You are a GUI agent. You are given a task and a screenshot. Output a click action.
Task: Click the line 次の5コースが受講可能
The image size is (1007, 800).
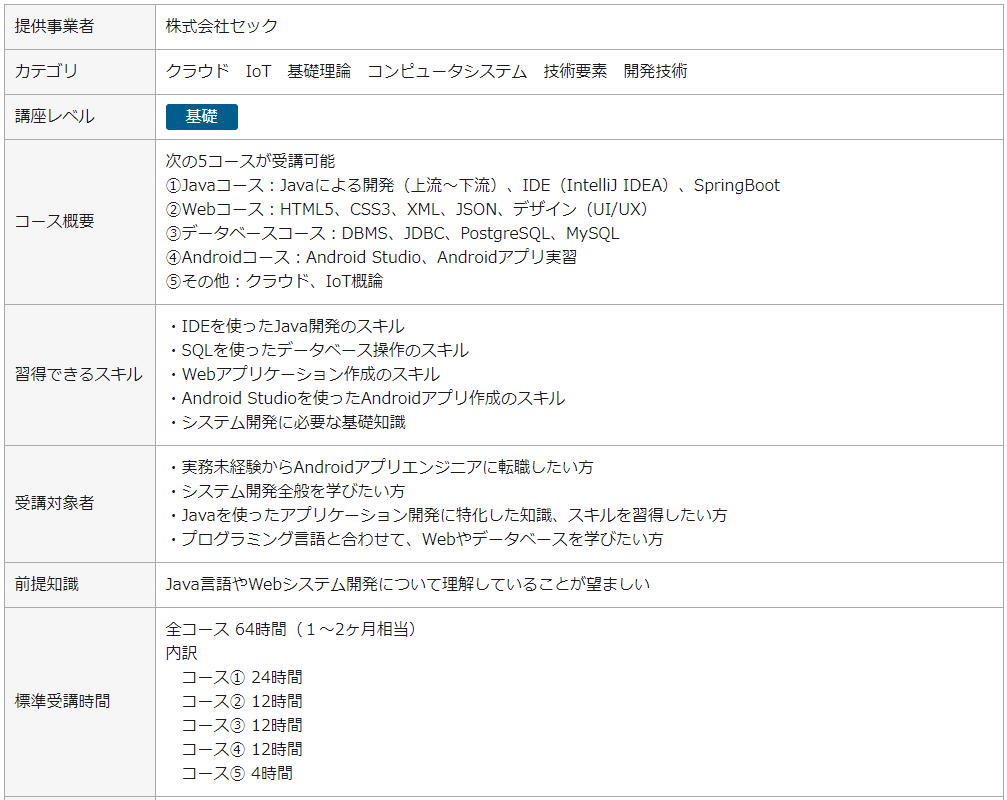point(250,161)
